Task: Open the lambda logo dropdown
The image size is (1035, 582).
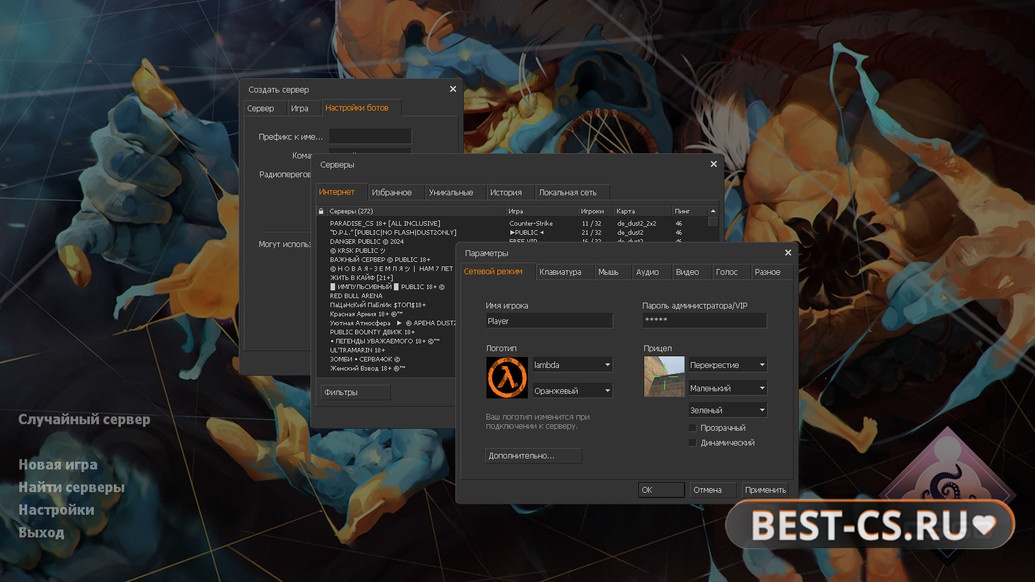Action: pos(572,365)
